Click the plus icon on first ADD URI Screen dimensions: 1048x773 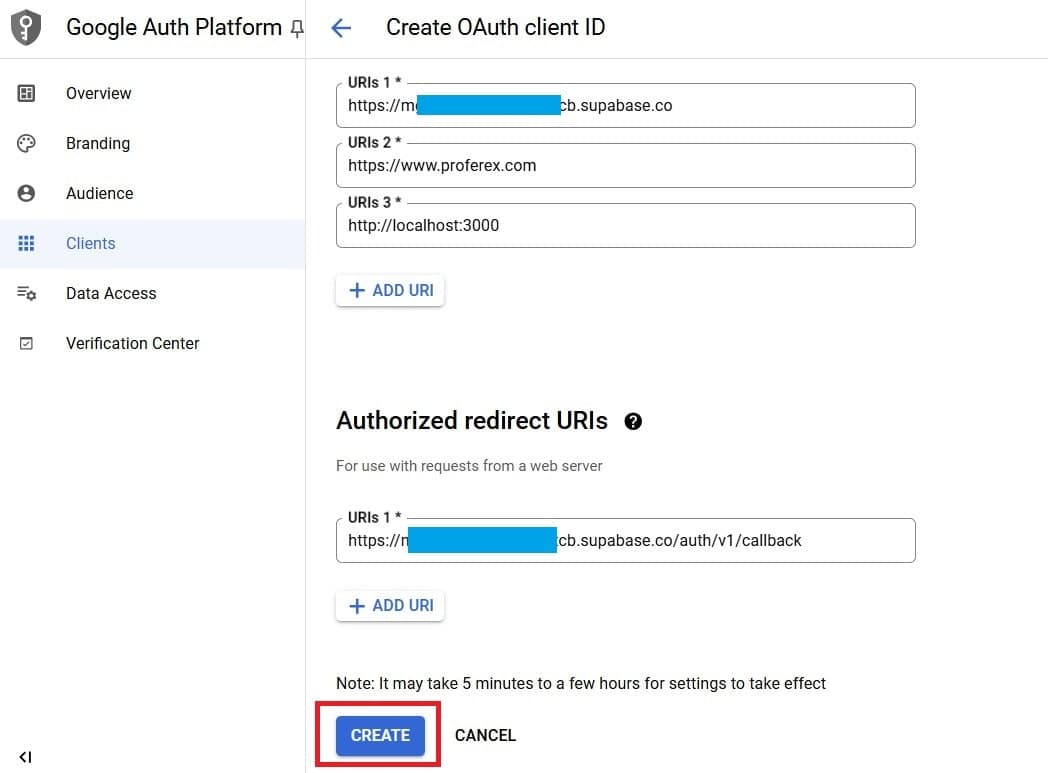[x=358, y=290]
